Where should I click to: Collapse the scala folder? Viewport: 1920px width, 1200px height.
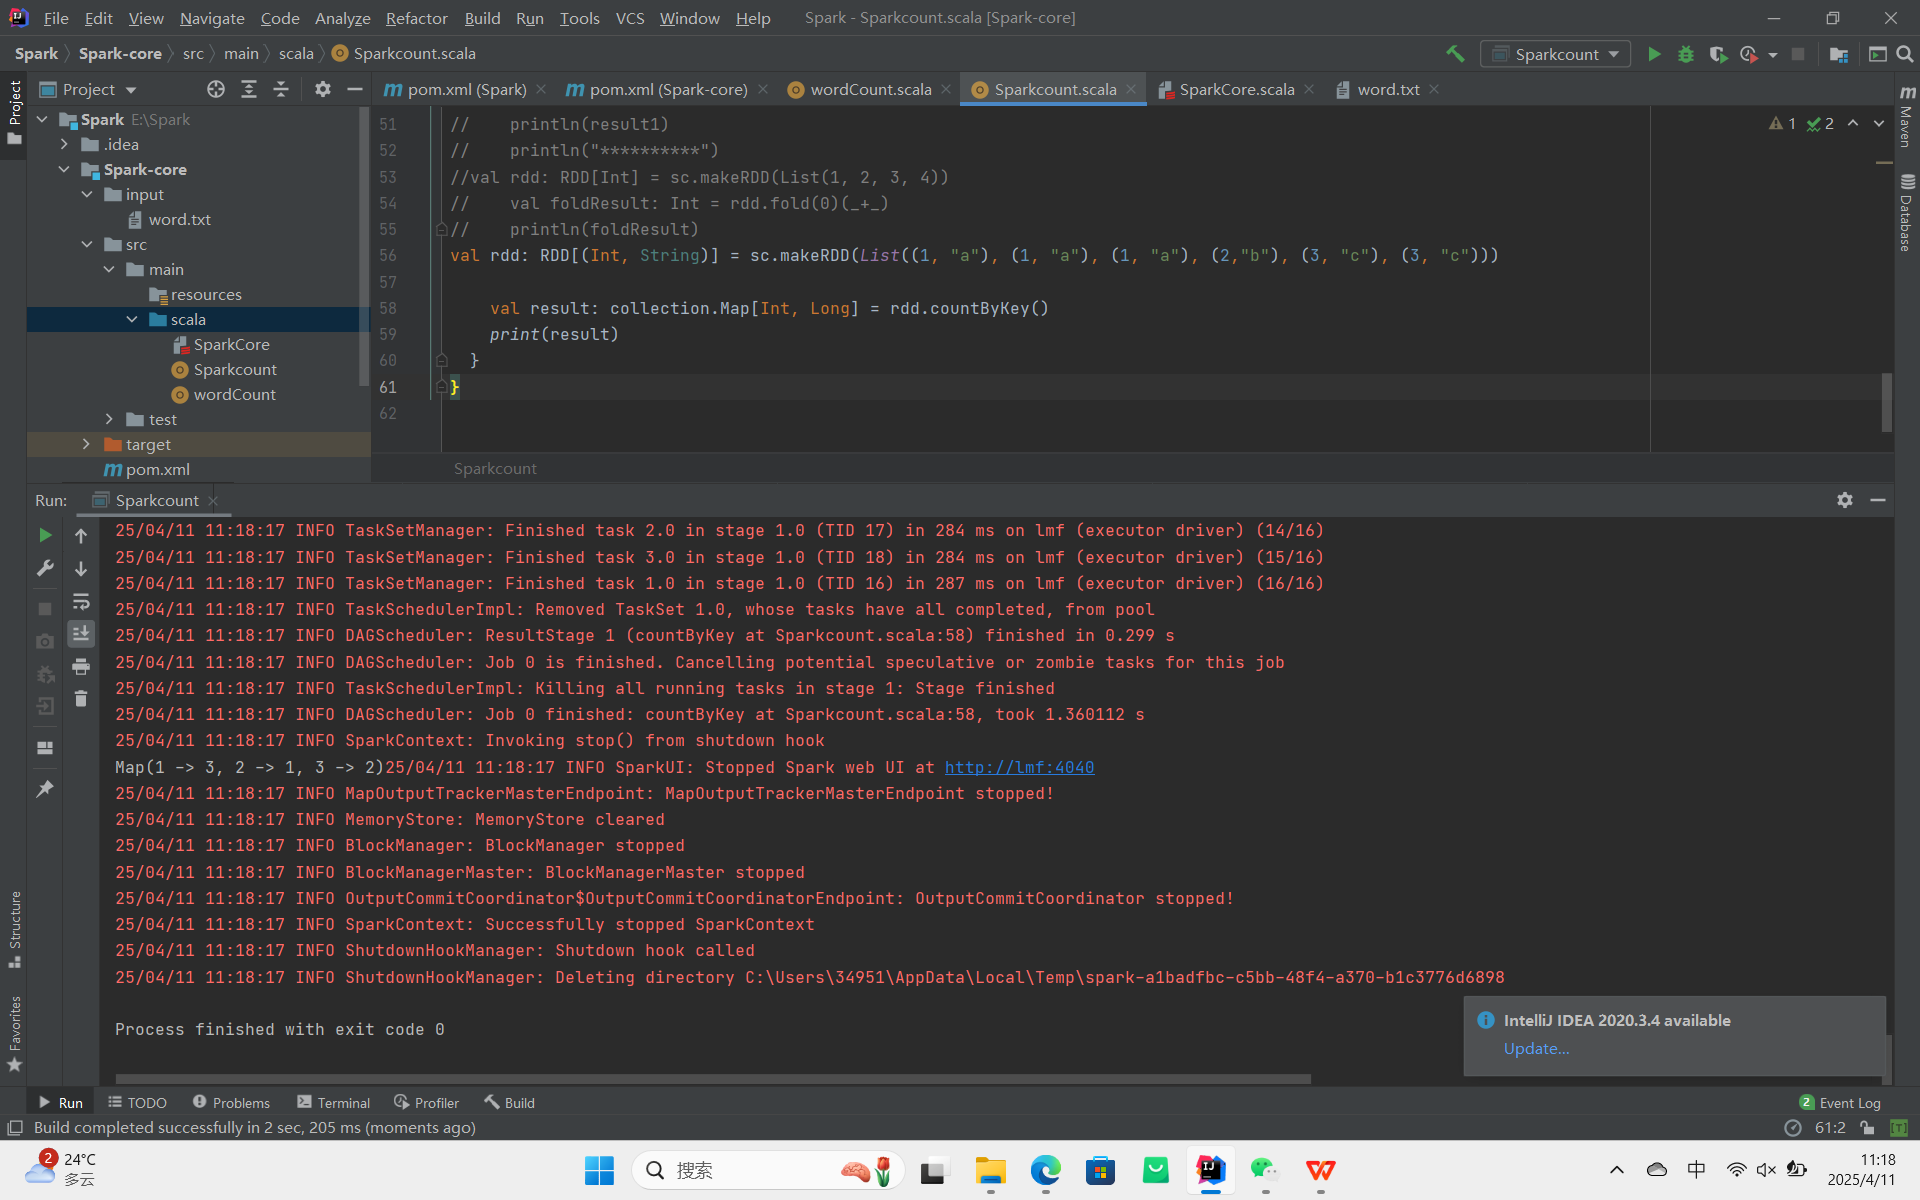tap(132, 319)
